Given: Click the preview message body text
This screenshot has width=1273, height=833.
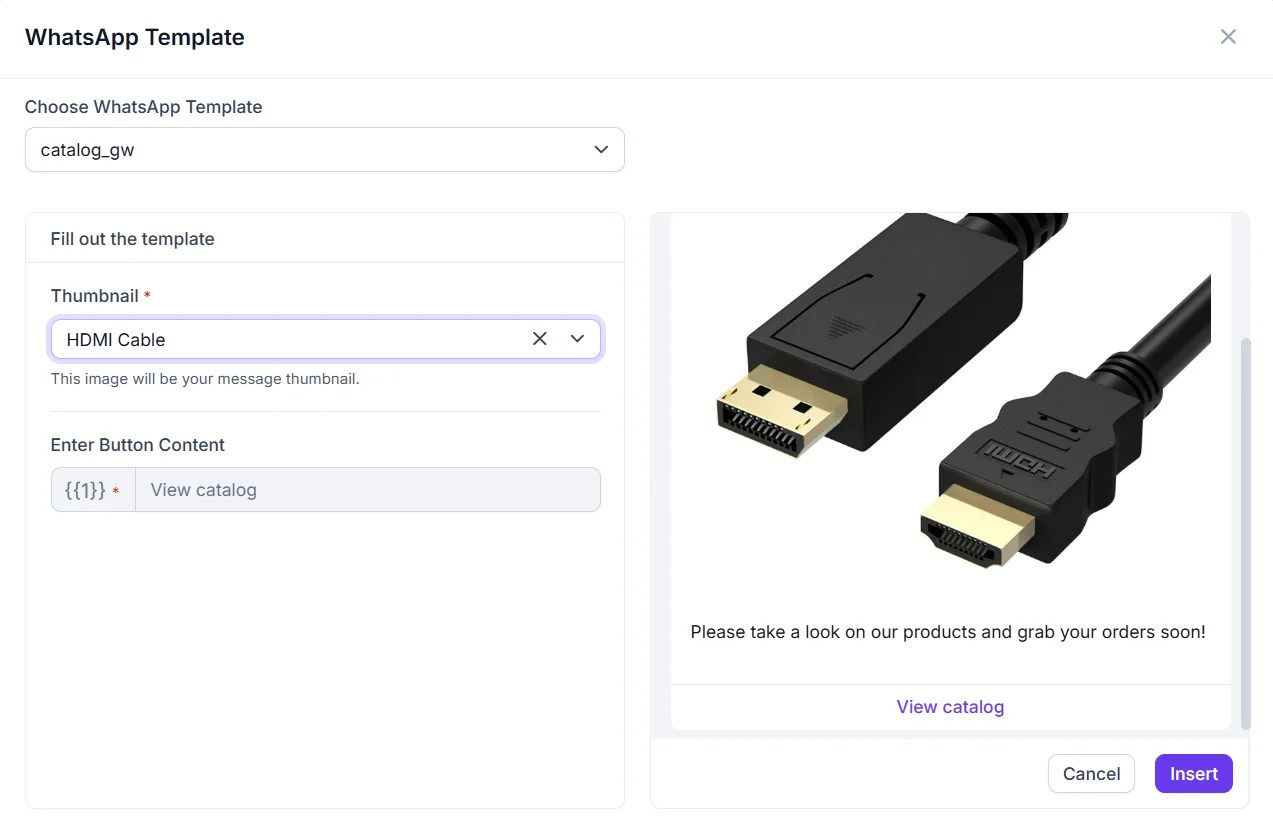Looking at the screenshot, I should 948,632.
